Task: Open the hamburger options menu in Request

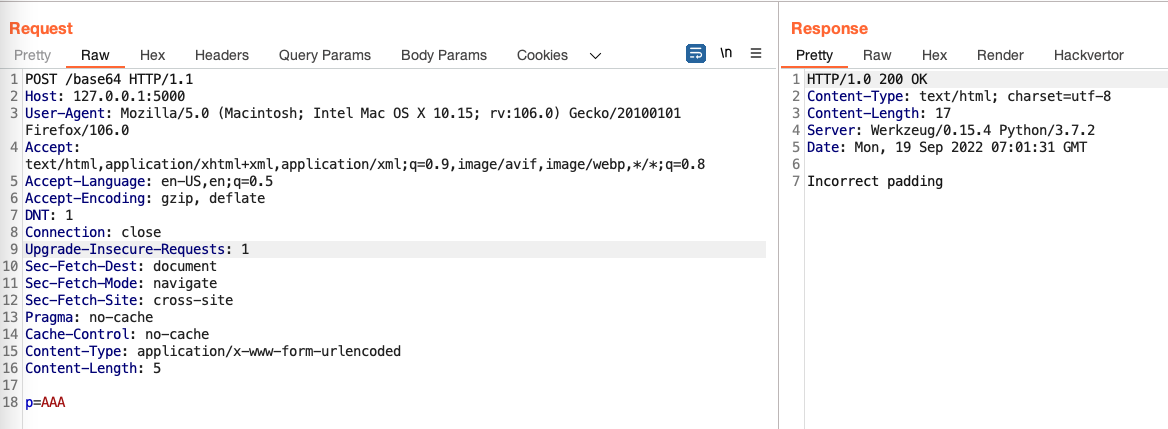Action: tap(756, 54)
